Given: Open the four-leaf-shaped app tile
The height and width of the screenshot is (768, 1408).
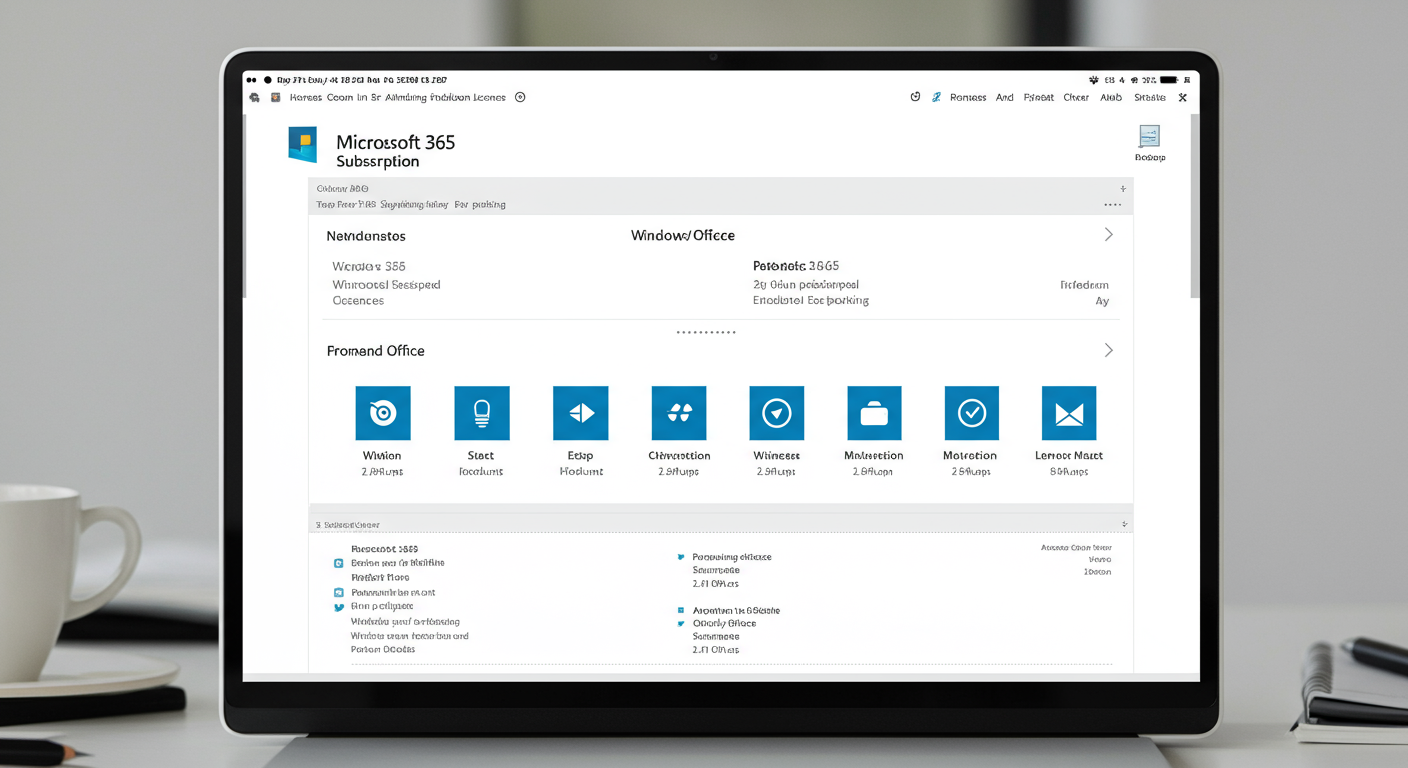Looking at the screenshot, I should point(679,413).
